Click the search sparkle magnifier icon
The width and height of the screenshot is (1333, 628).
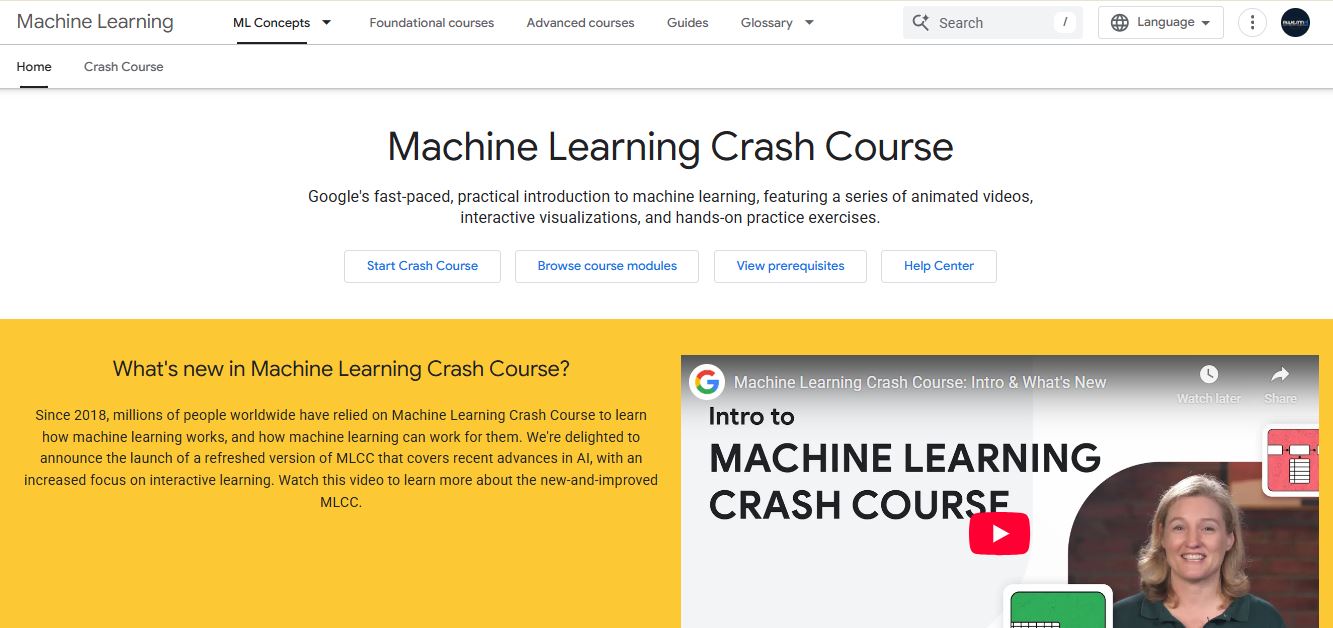(920, 22)
